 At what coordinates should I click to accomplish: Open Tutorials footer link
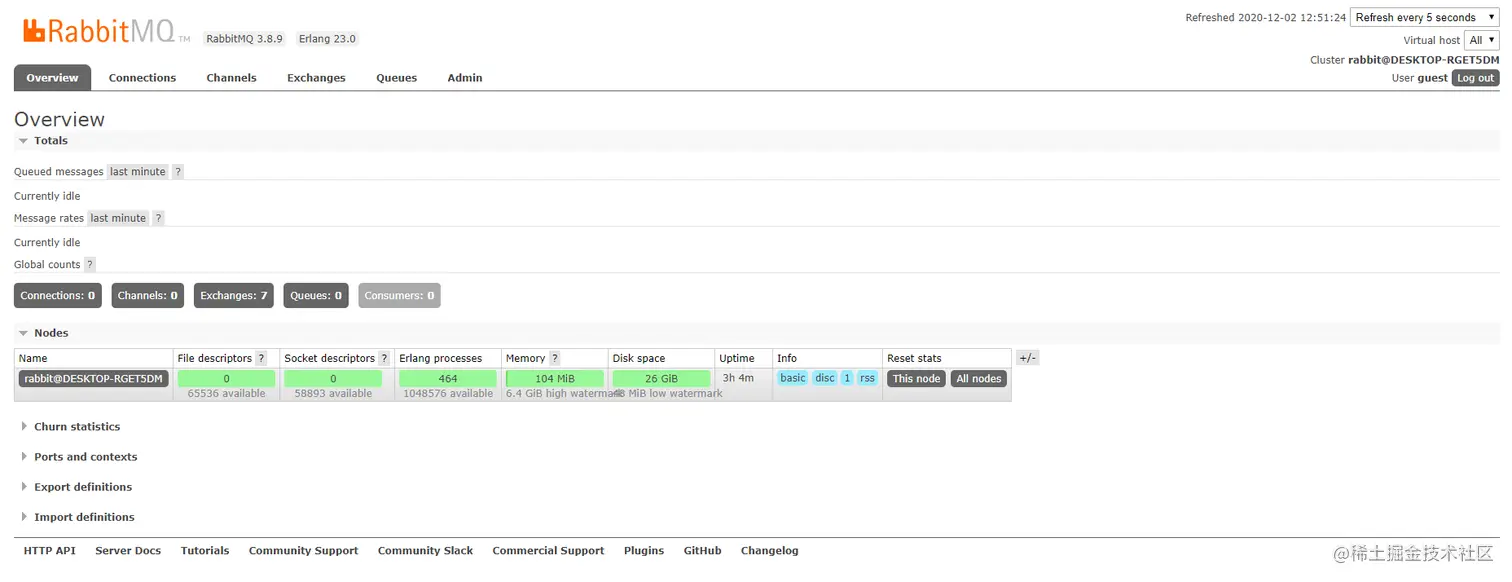pos(205,551)
